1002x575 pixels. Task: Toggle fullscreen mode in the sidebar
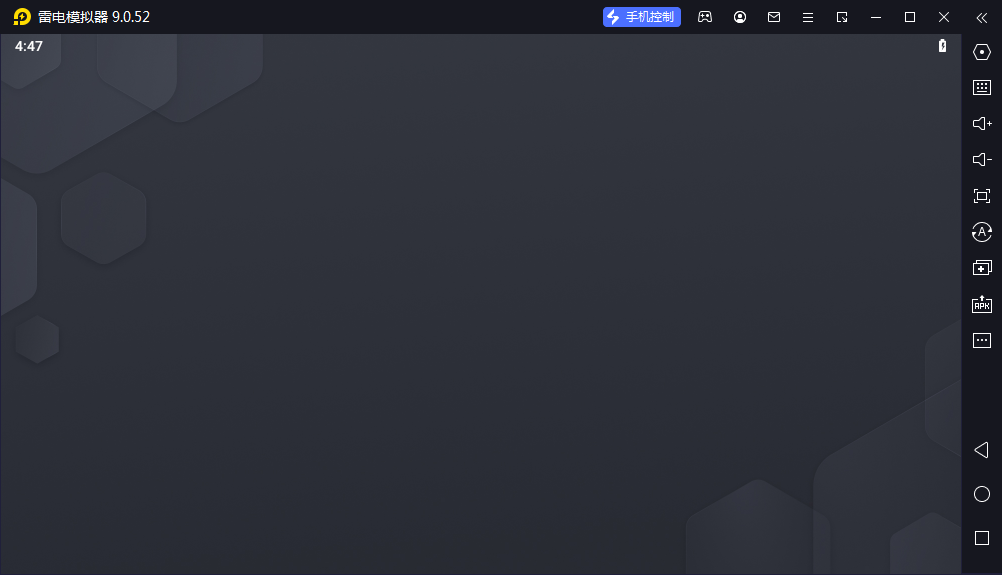point(981,196)
